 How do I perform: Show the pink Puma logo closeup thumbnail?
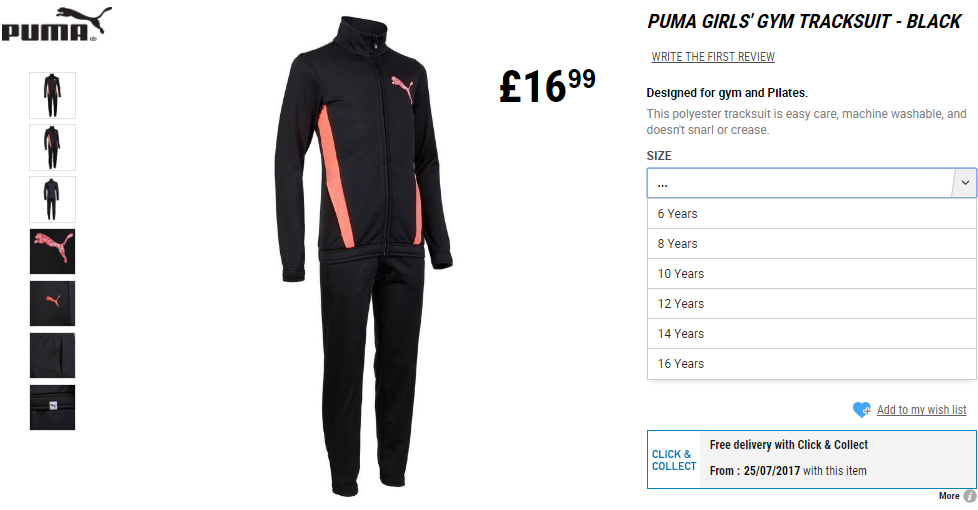[x=52, y=251]
